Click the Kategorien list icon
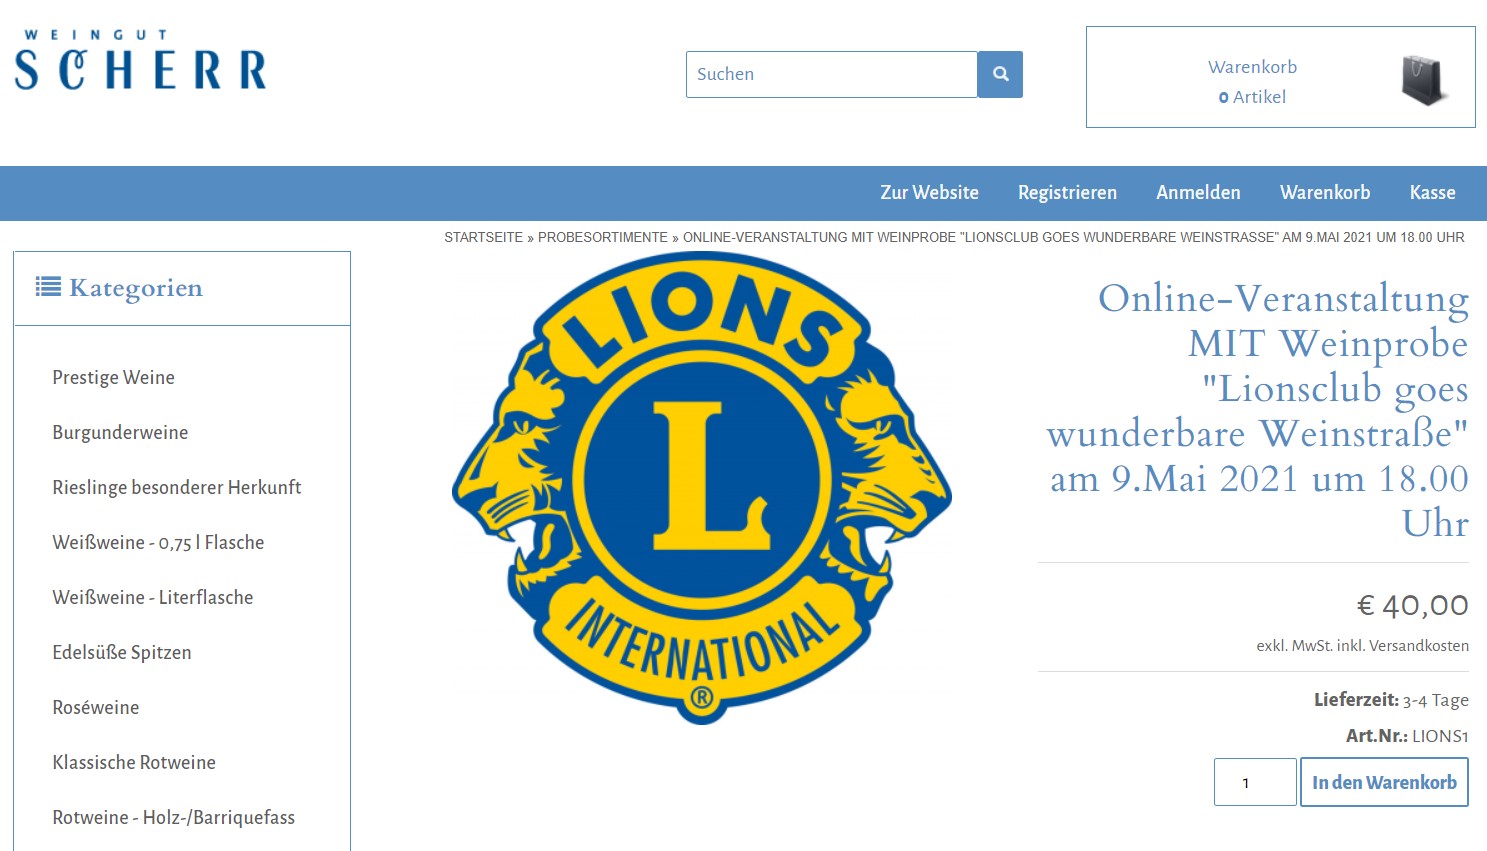The image size is (1487, 851). pyautogui.click(x=48, y=287)
